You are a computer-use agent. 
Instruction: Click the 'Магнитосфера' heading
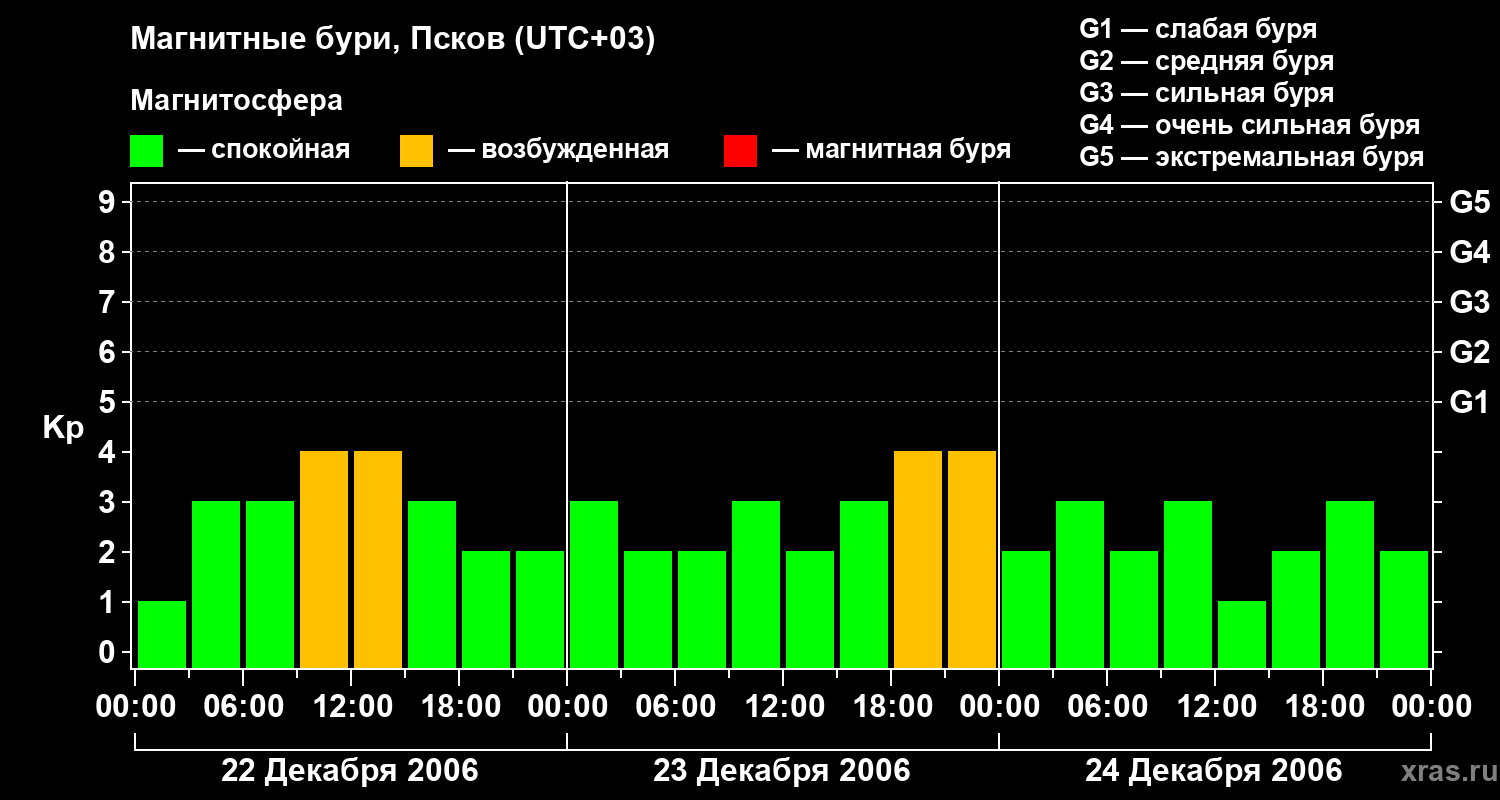(x=236, y=101)
